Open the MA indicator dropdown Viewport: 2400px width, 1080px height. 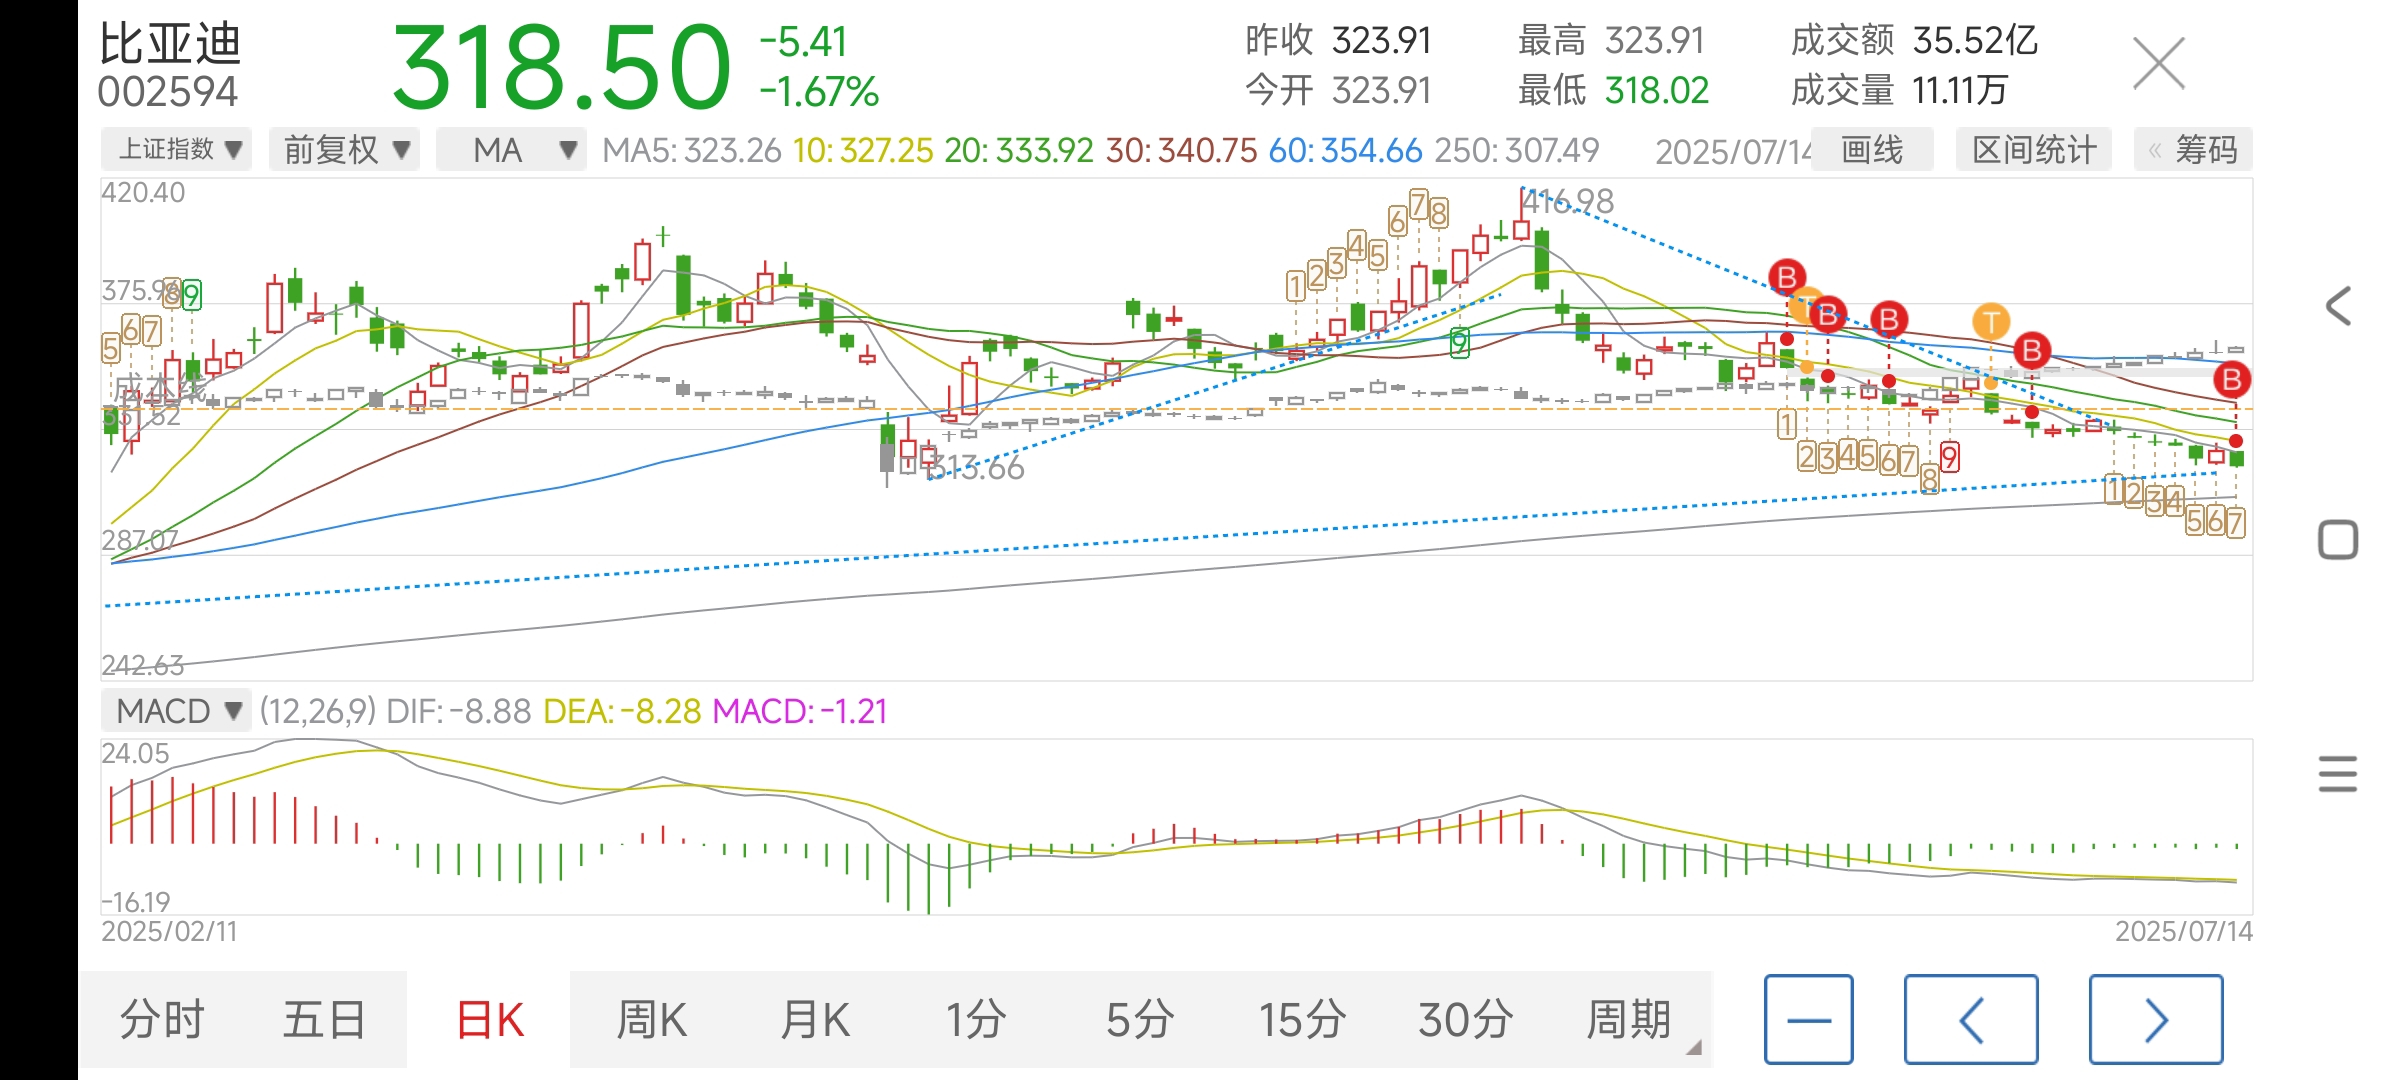coord(511,150)
